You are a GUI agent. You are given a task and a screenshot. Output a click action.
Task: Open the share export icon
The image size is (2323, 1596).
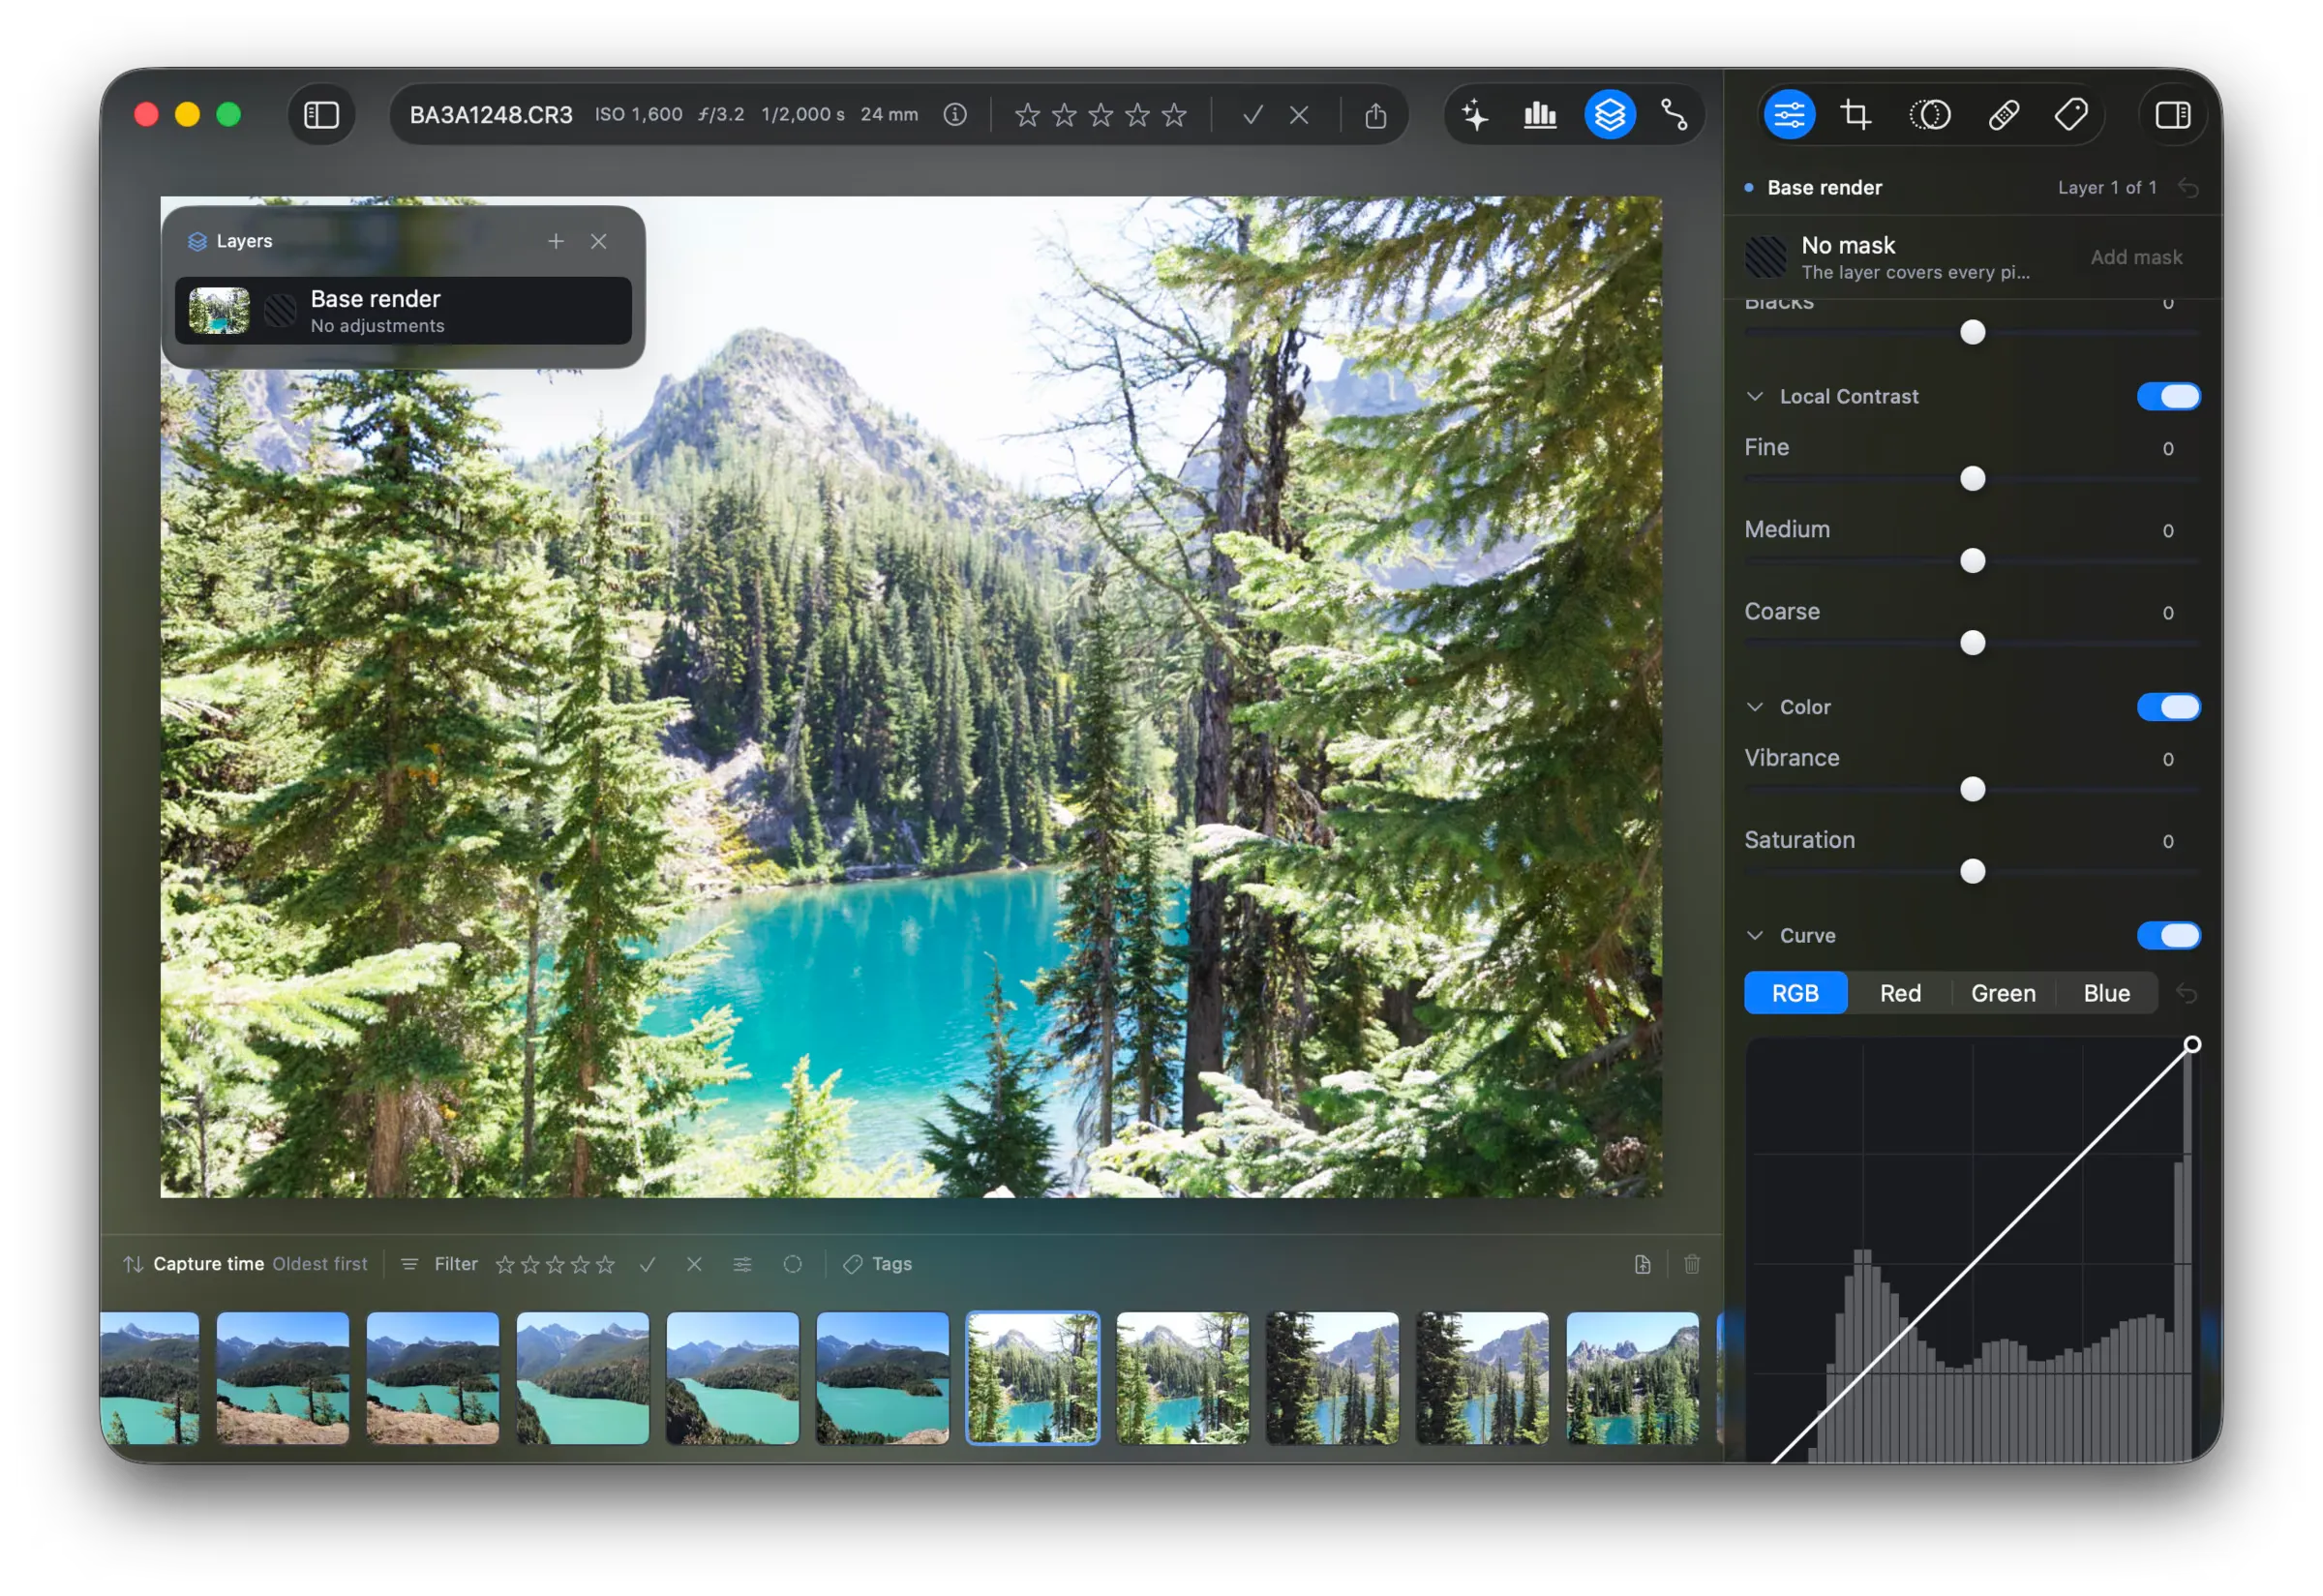[1376, 115]
